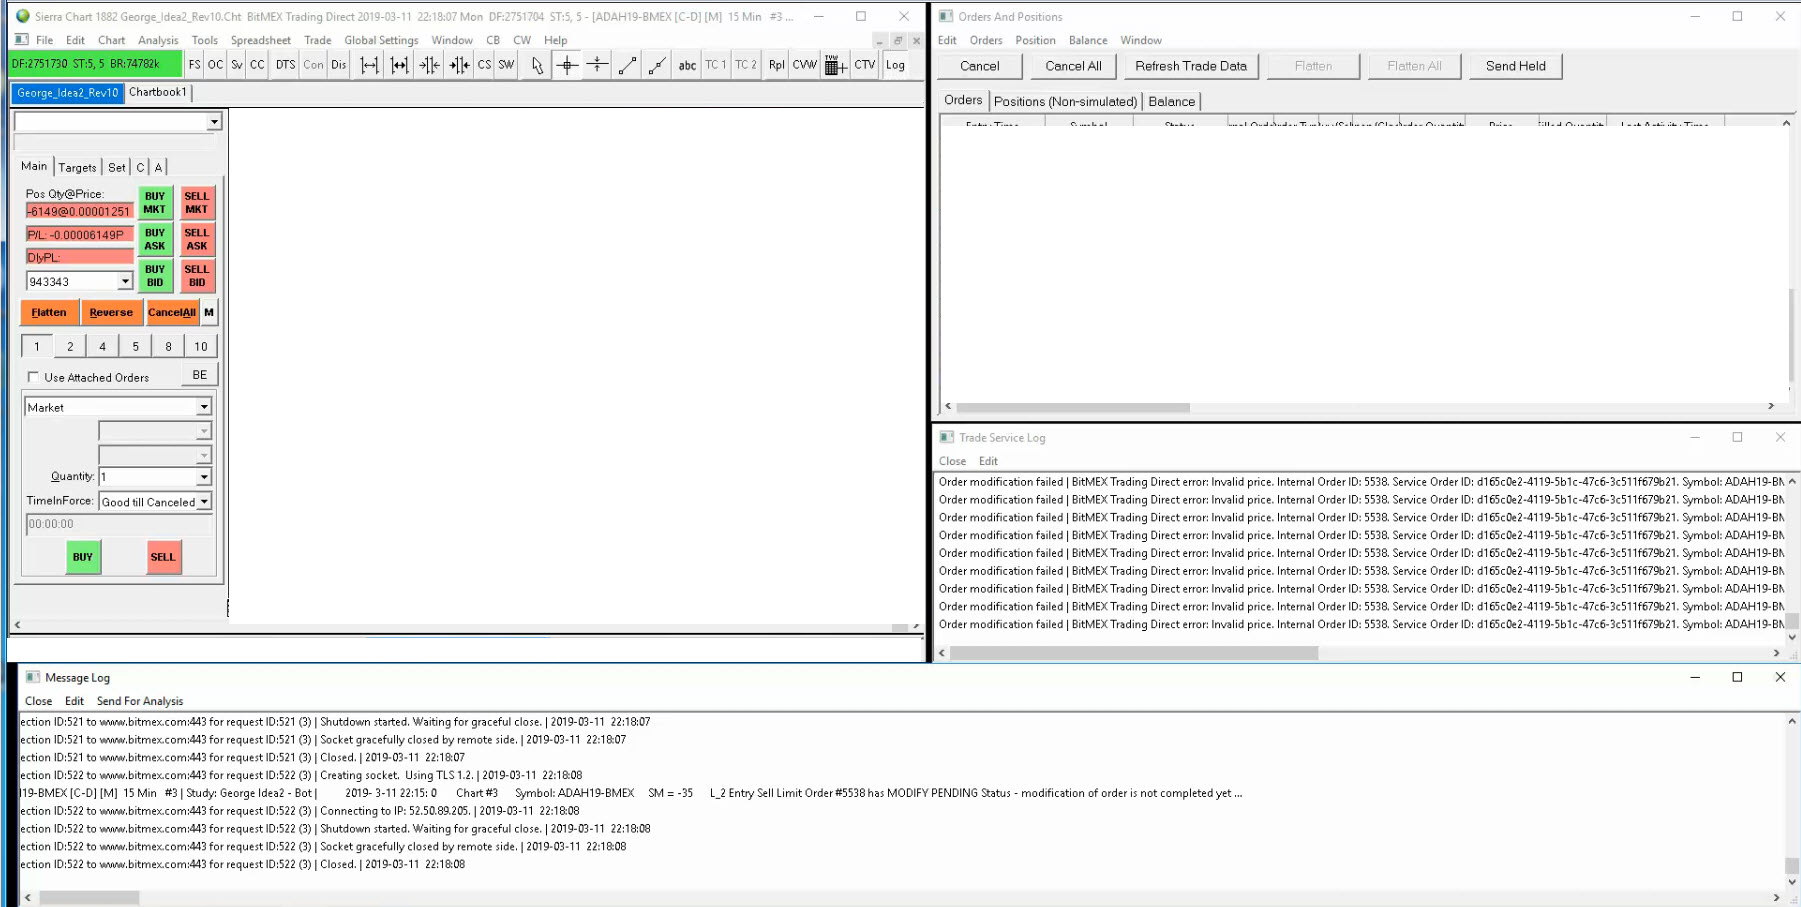Image resolution: width=1801 pixels, height=907 pixels.
Task: Click the TC 1 toolbar button
Action: (x=716, y=65)
